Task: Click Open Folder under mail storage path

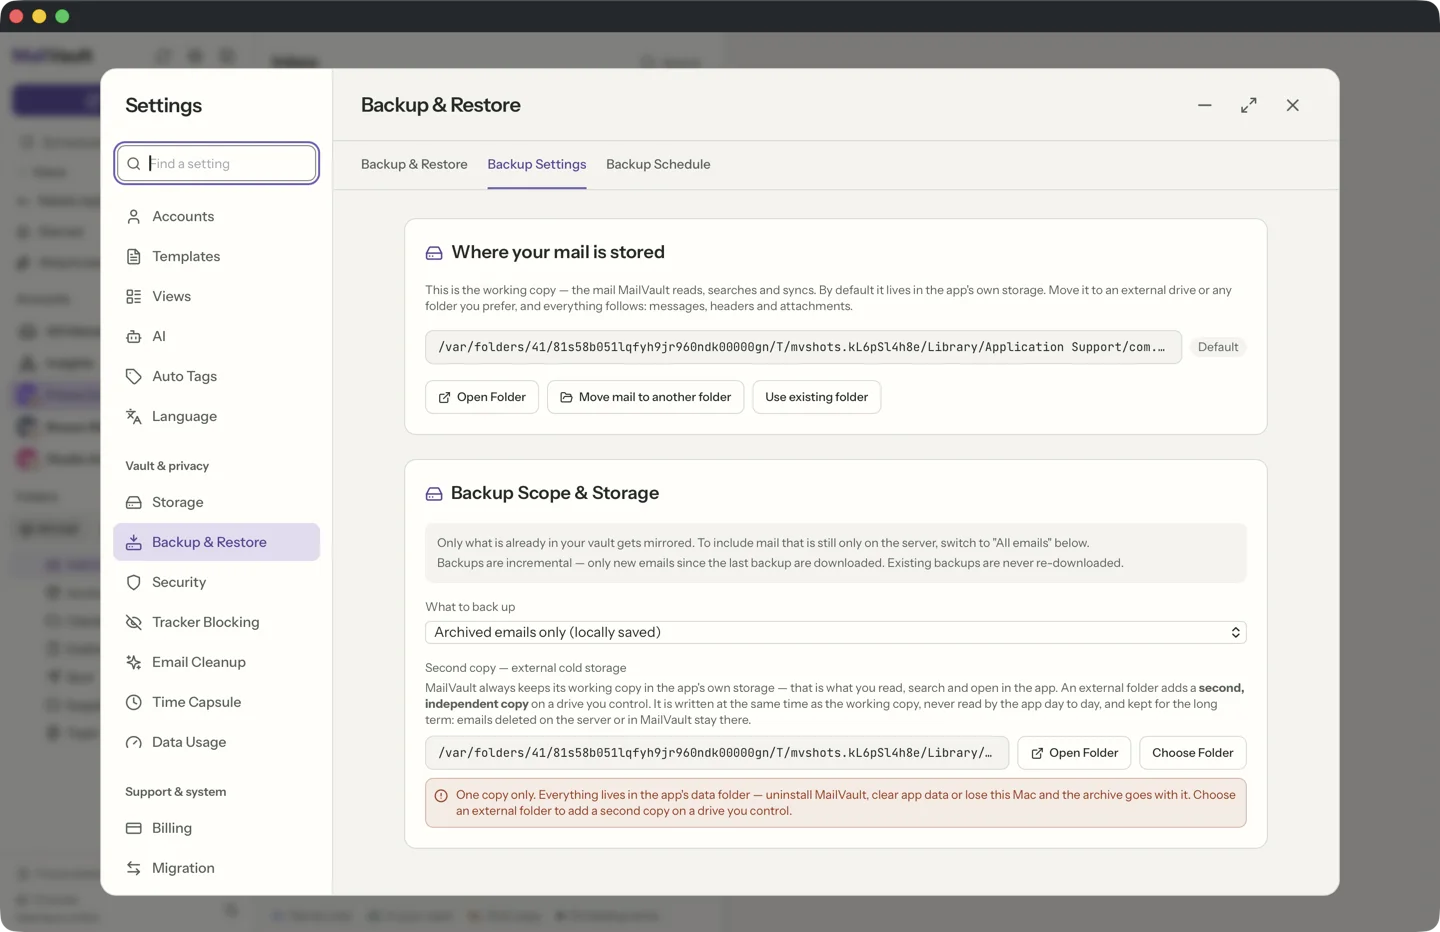Action: point(482,397)
